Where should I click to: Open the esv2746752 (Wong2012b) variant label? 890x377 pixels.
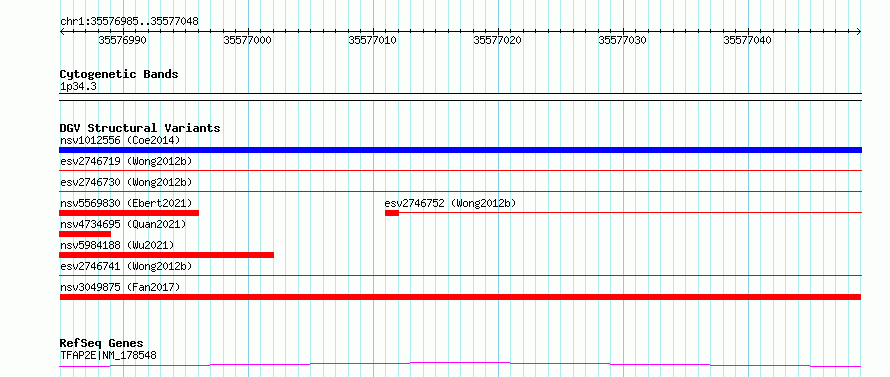450,203
